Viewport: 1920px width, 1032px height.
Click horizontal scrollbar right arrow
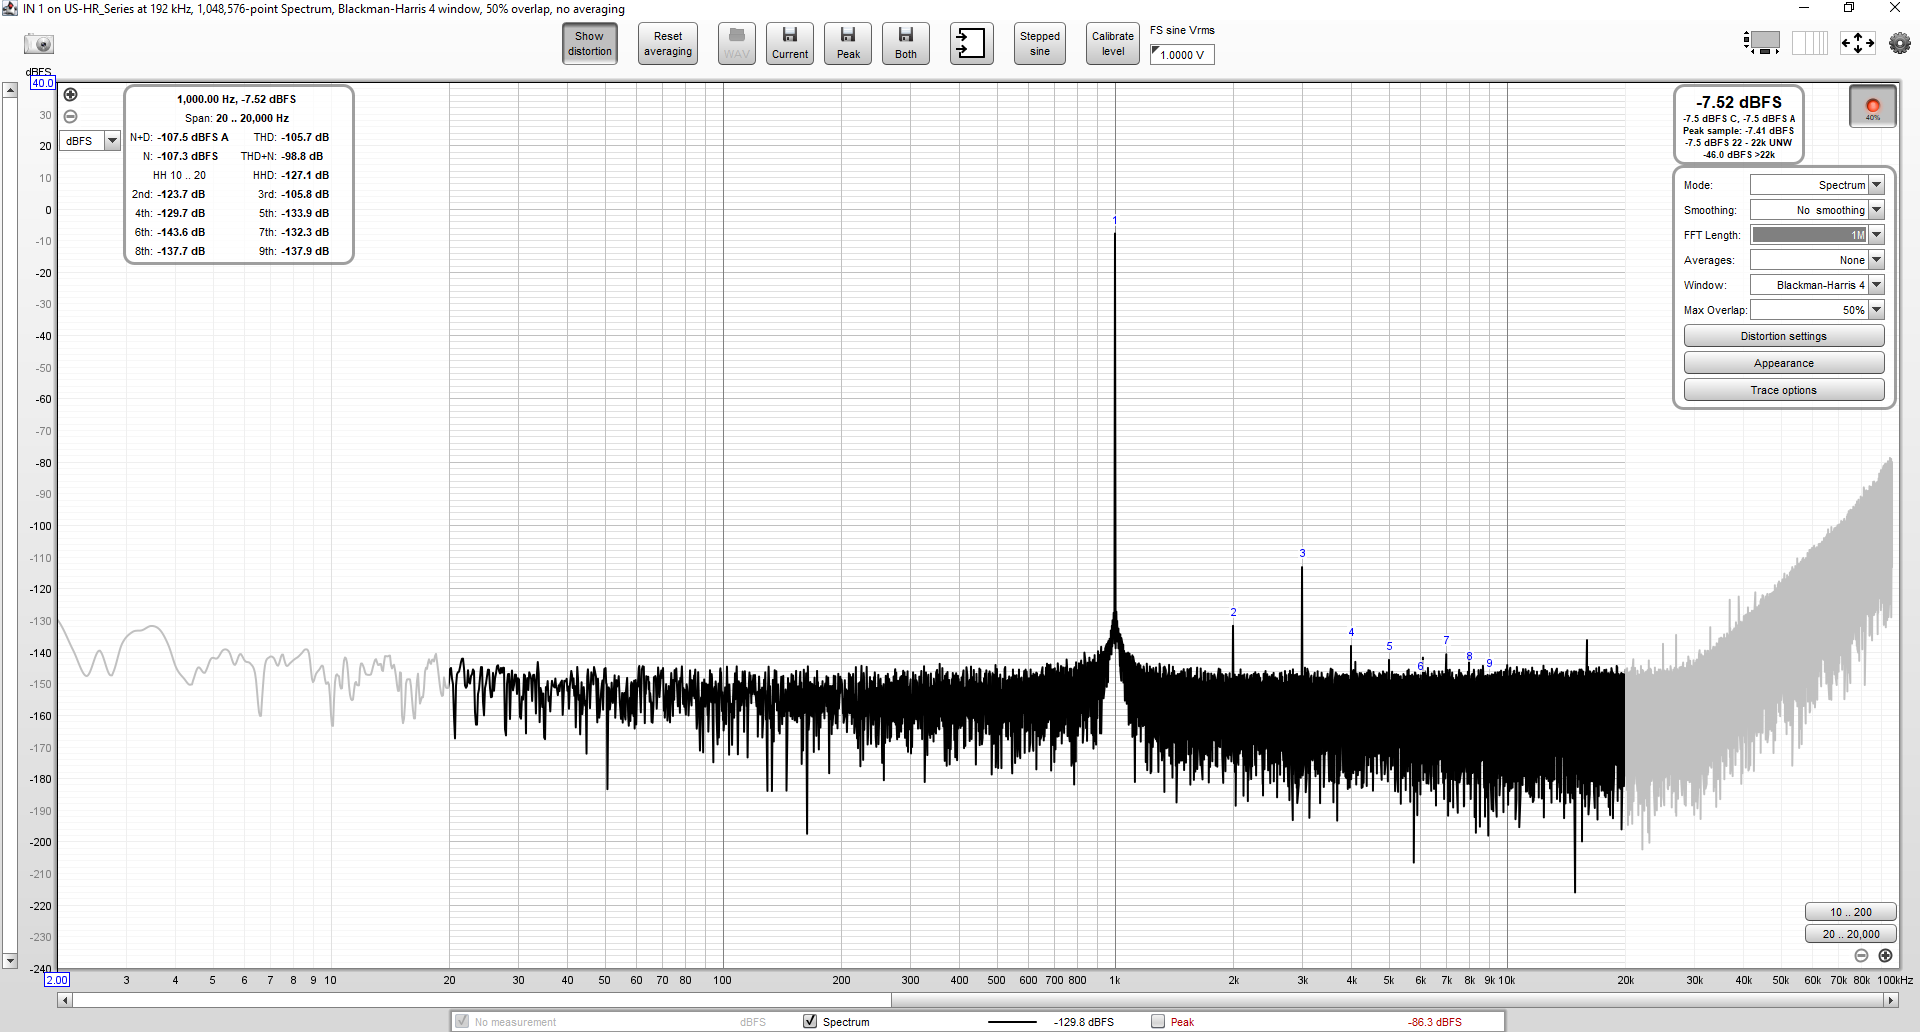1890,1000
